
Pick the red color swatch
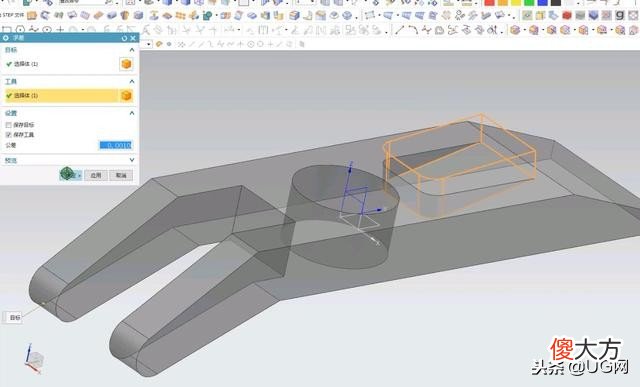(x=489, y=2)
